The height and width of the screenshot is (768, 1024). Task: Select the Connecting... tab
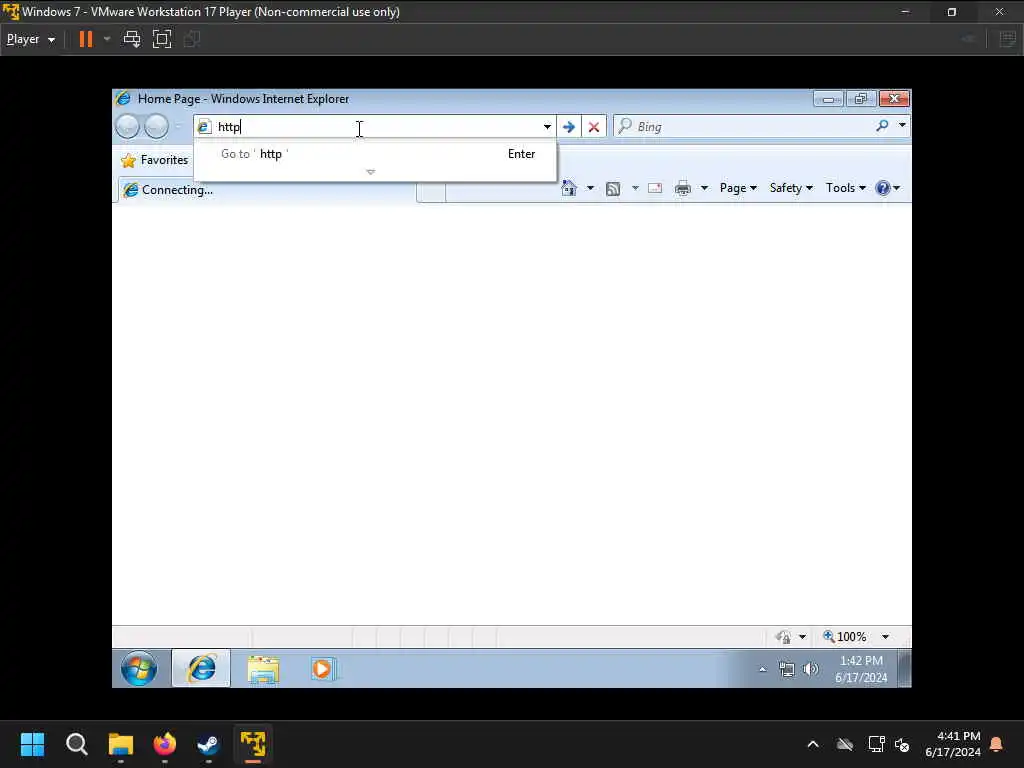(266, 190)
